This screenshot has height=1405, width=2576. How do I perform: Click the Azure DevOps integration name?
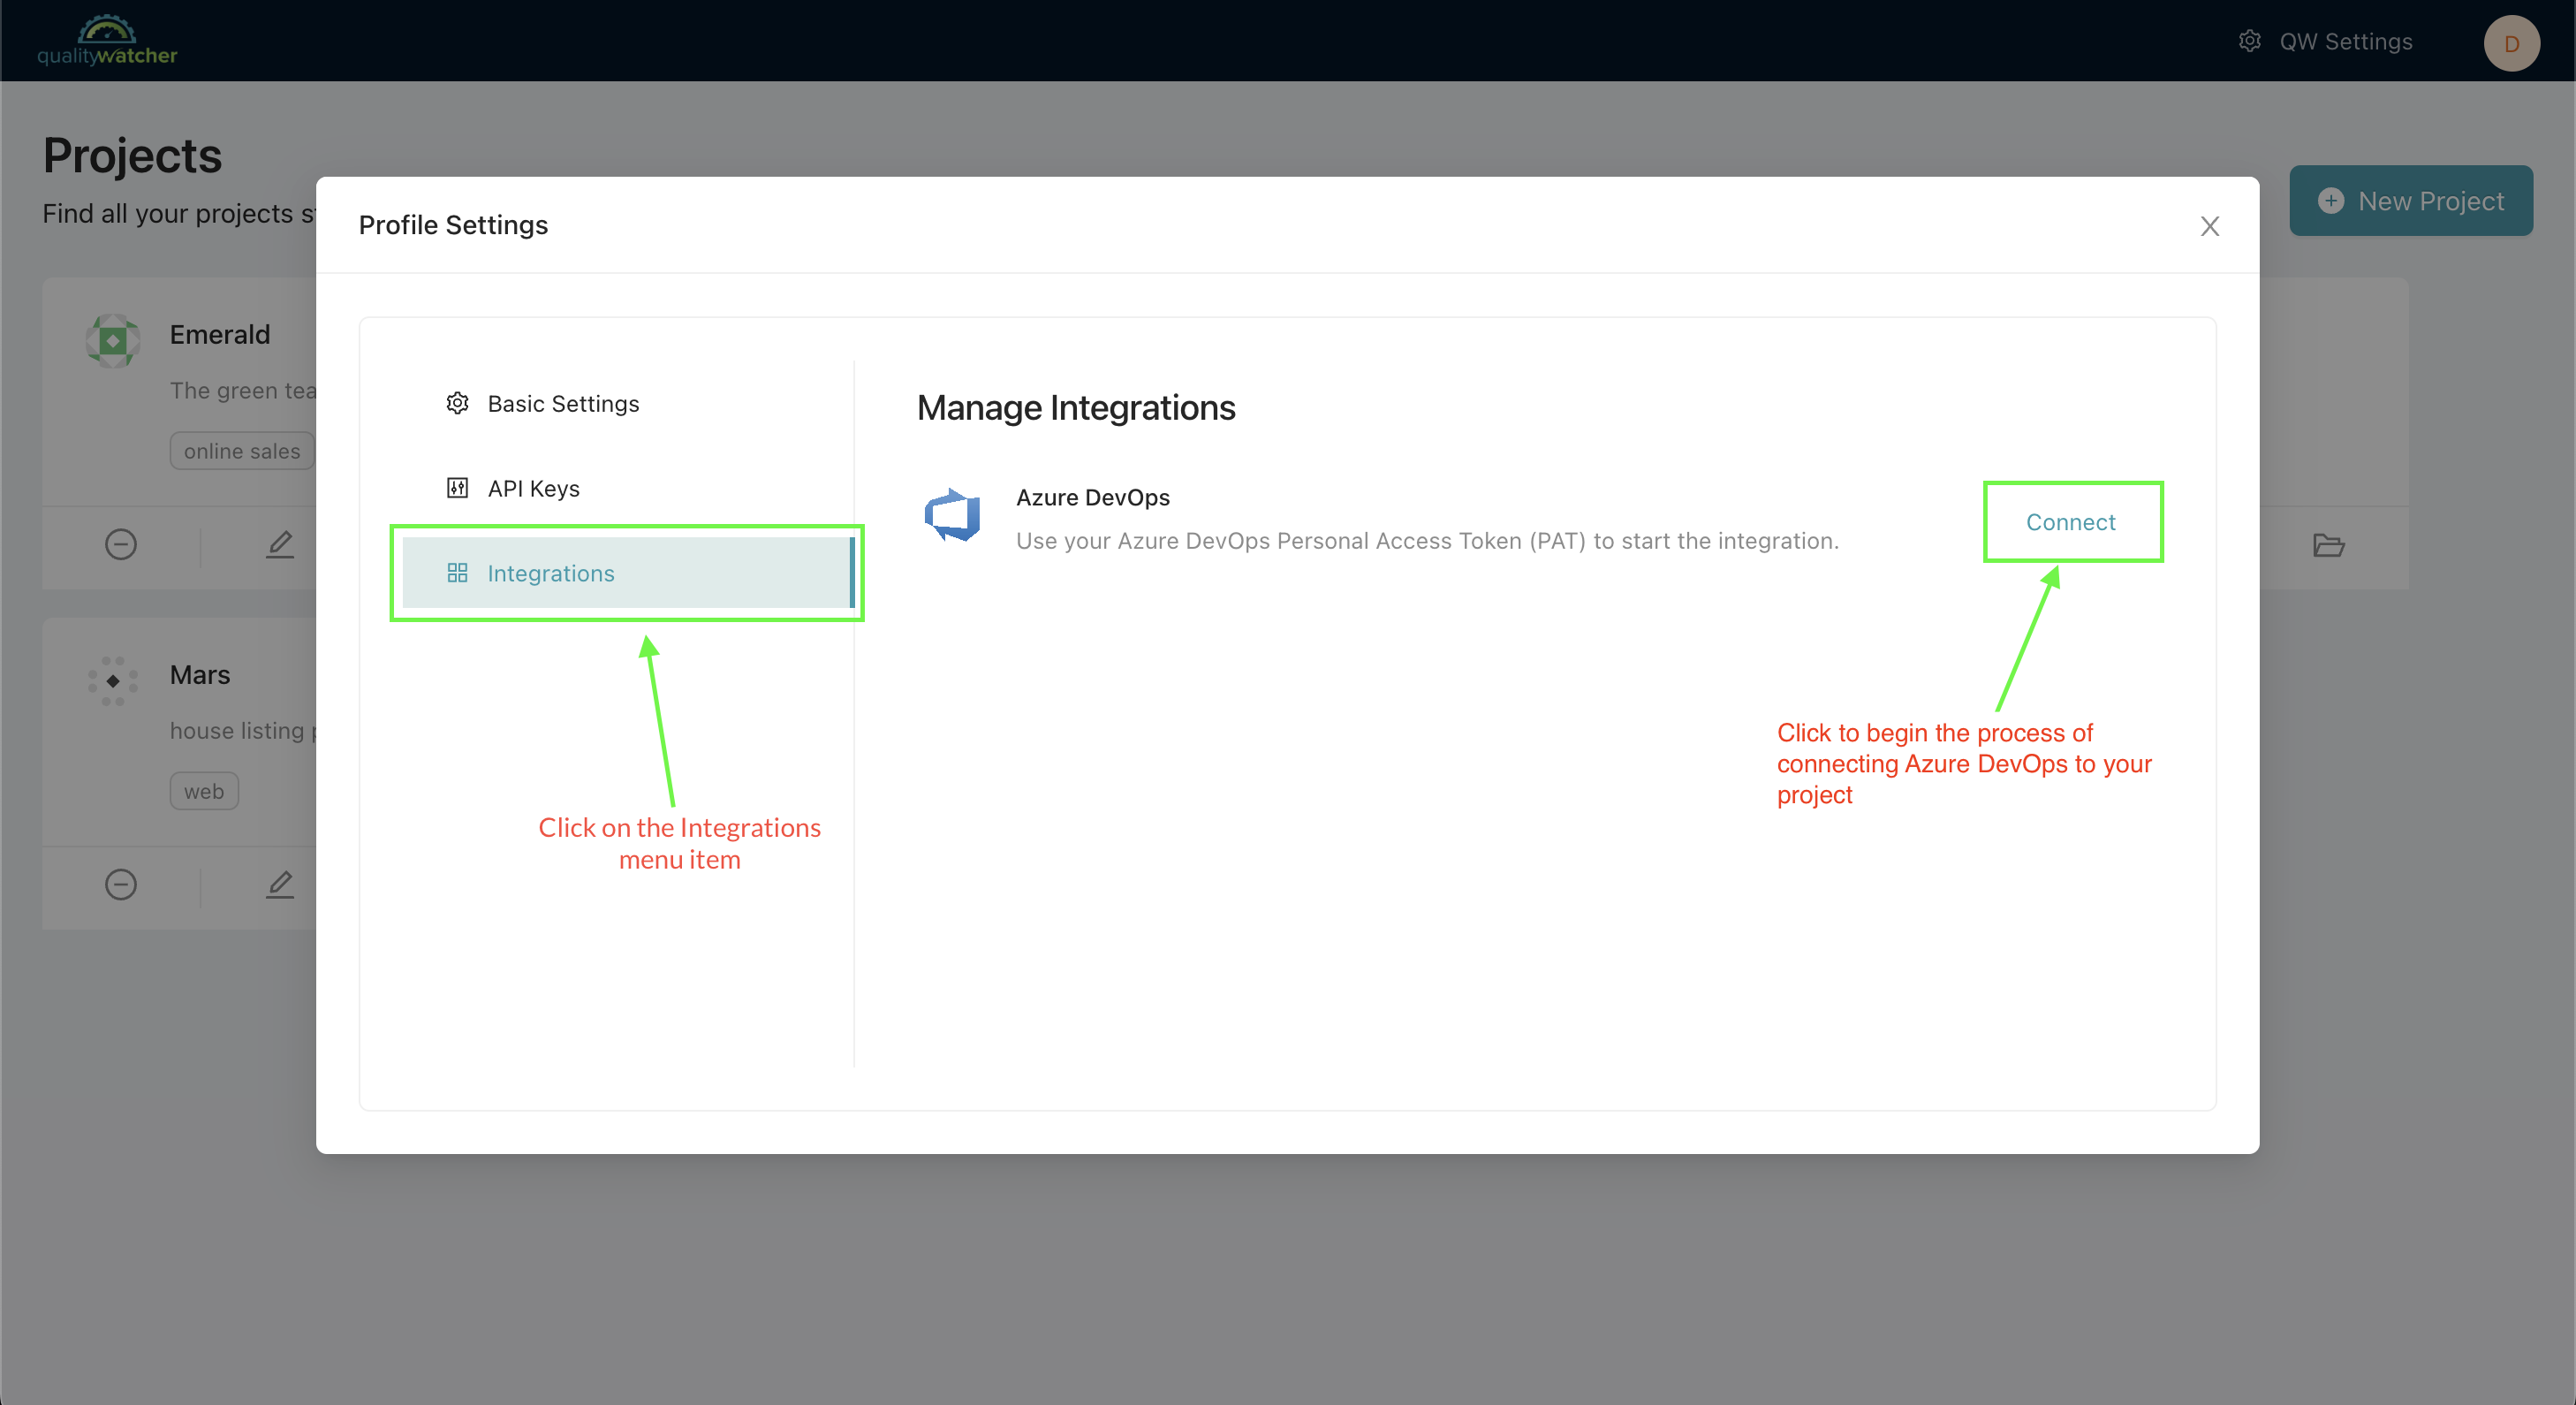click(1093, 497)
